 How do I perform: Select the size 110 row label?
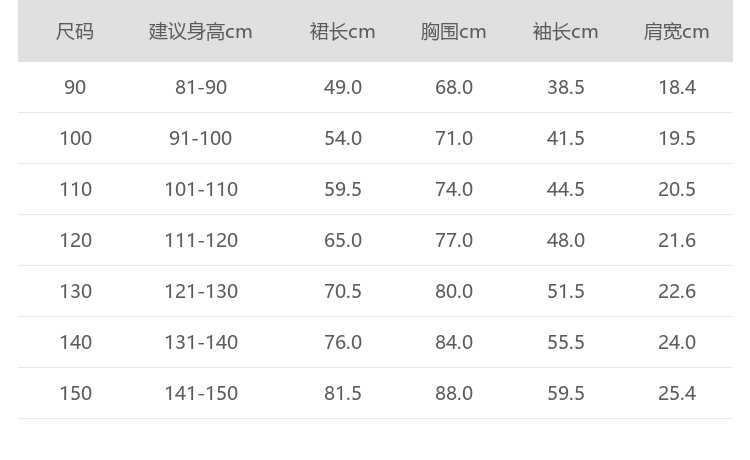coord(75,189)
